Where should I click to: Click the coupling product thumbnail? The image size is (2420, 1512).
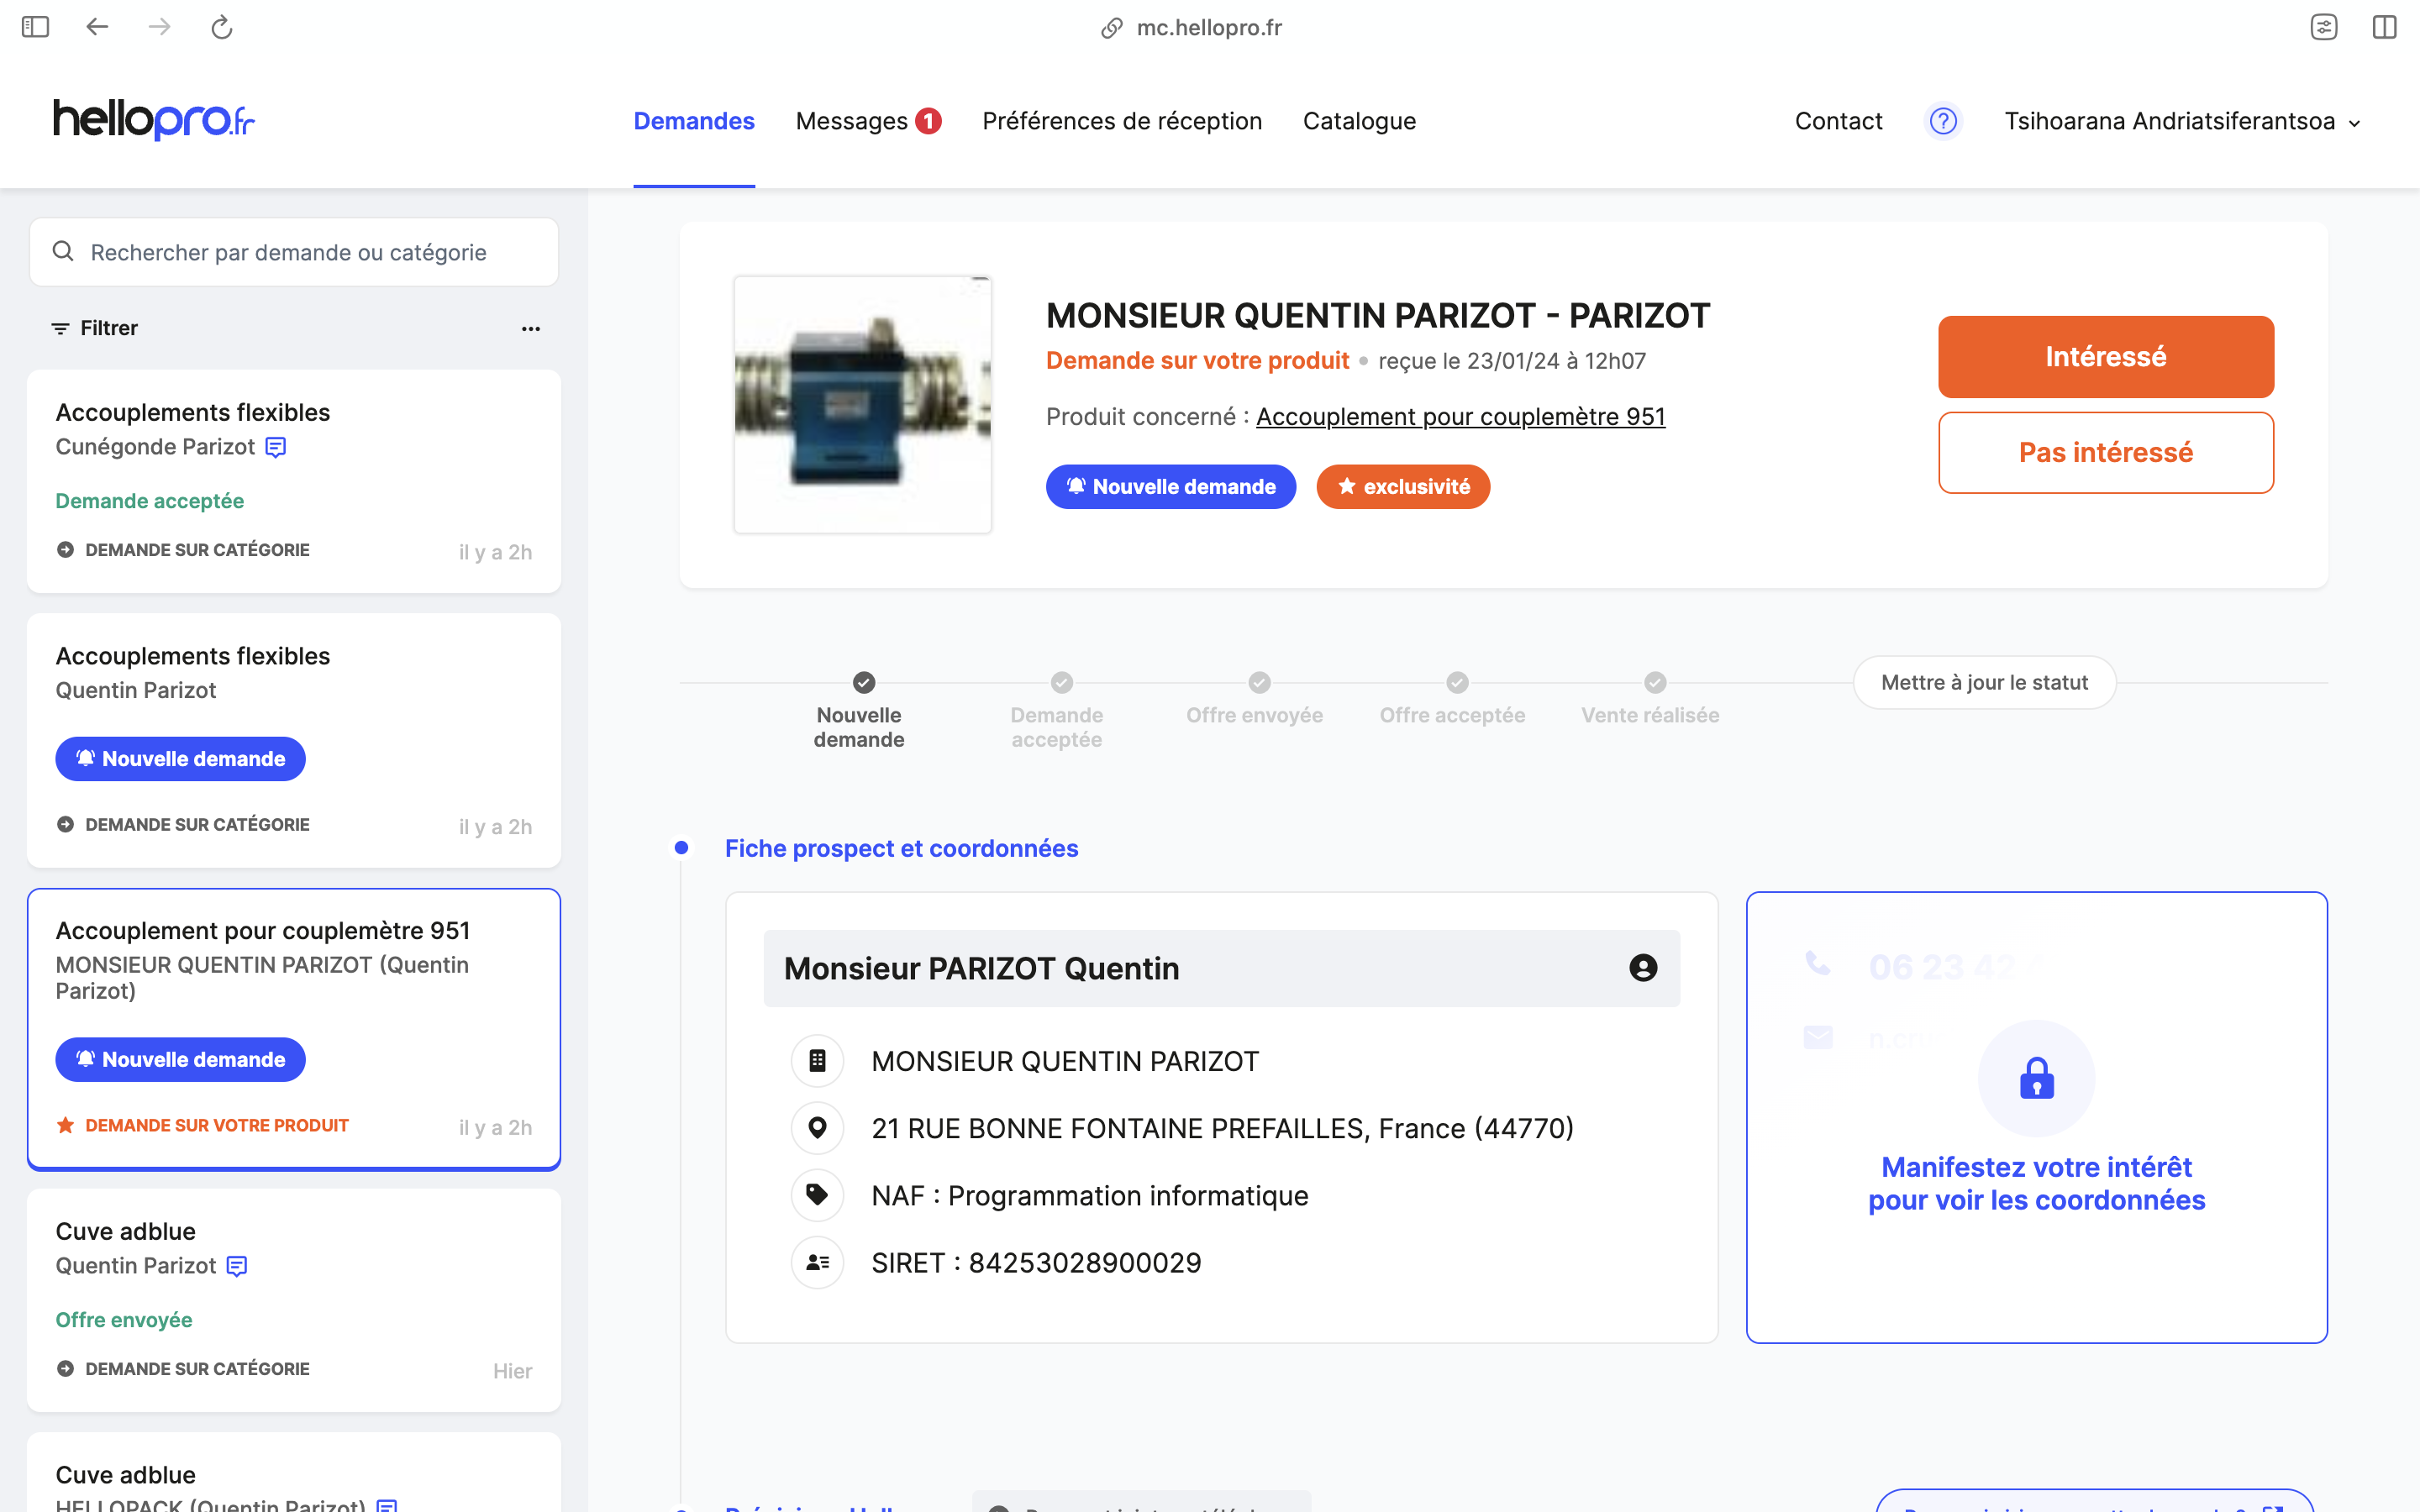863,405
